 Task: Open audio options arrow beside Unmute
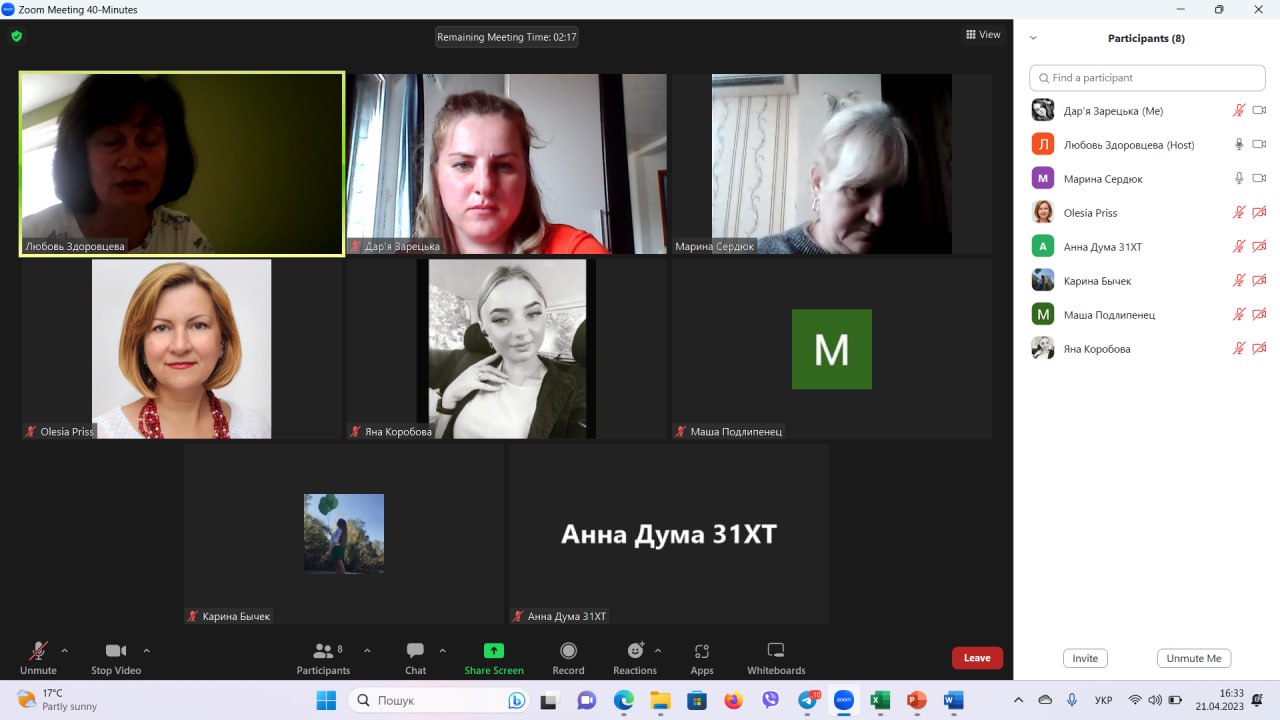tap(65, 650)
